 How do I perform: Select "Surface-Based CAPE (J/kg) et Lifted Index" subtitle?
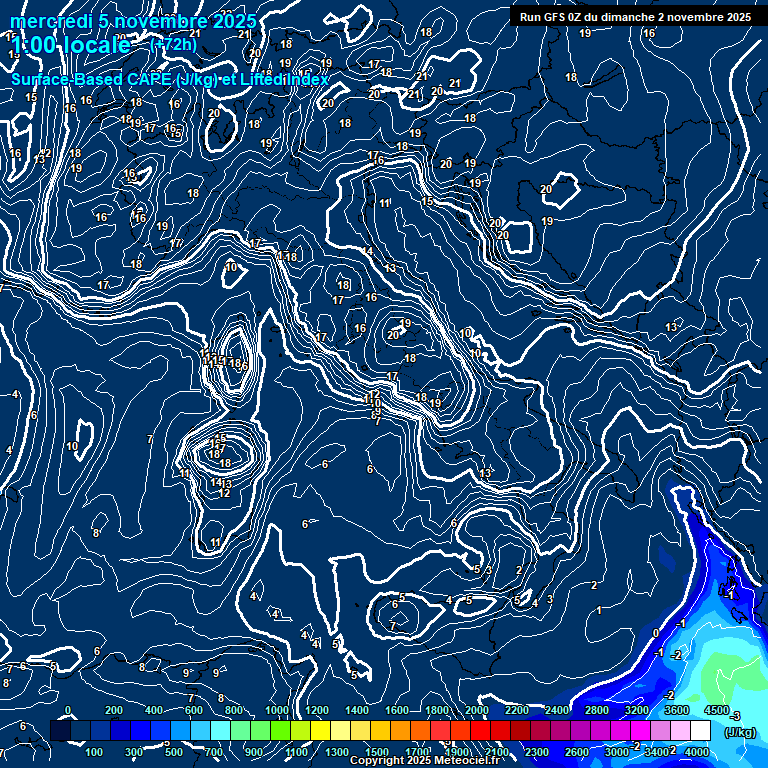[169, 79]
